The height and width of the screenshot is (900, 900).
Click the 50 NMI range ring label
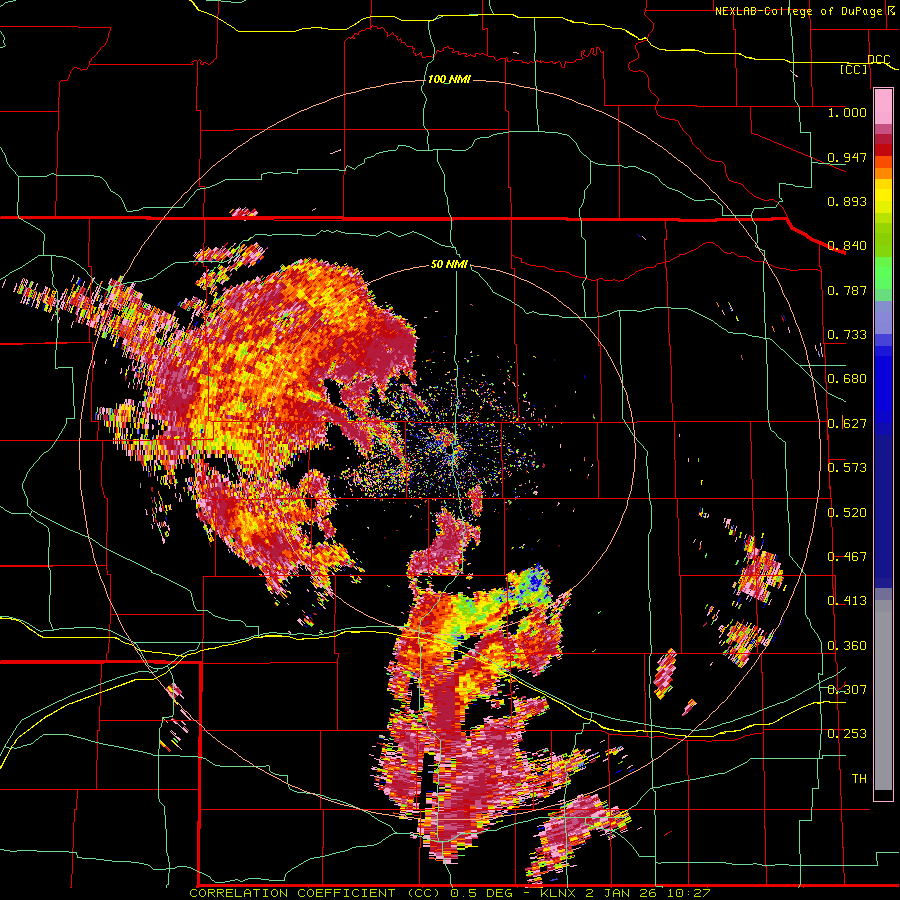click(449, 264)
